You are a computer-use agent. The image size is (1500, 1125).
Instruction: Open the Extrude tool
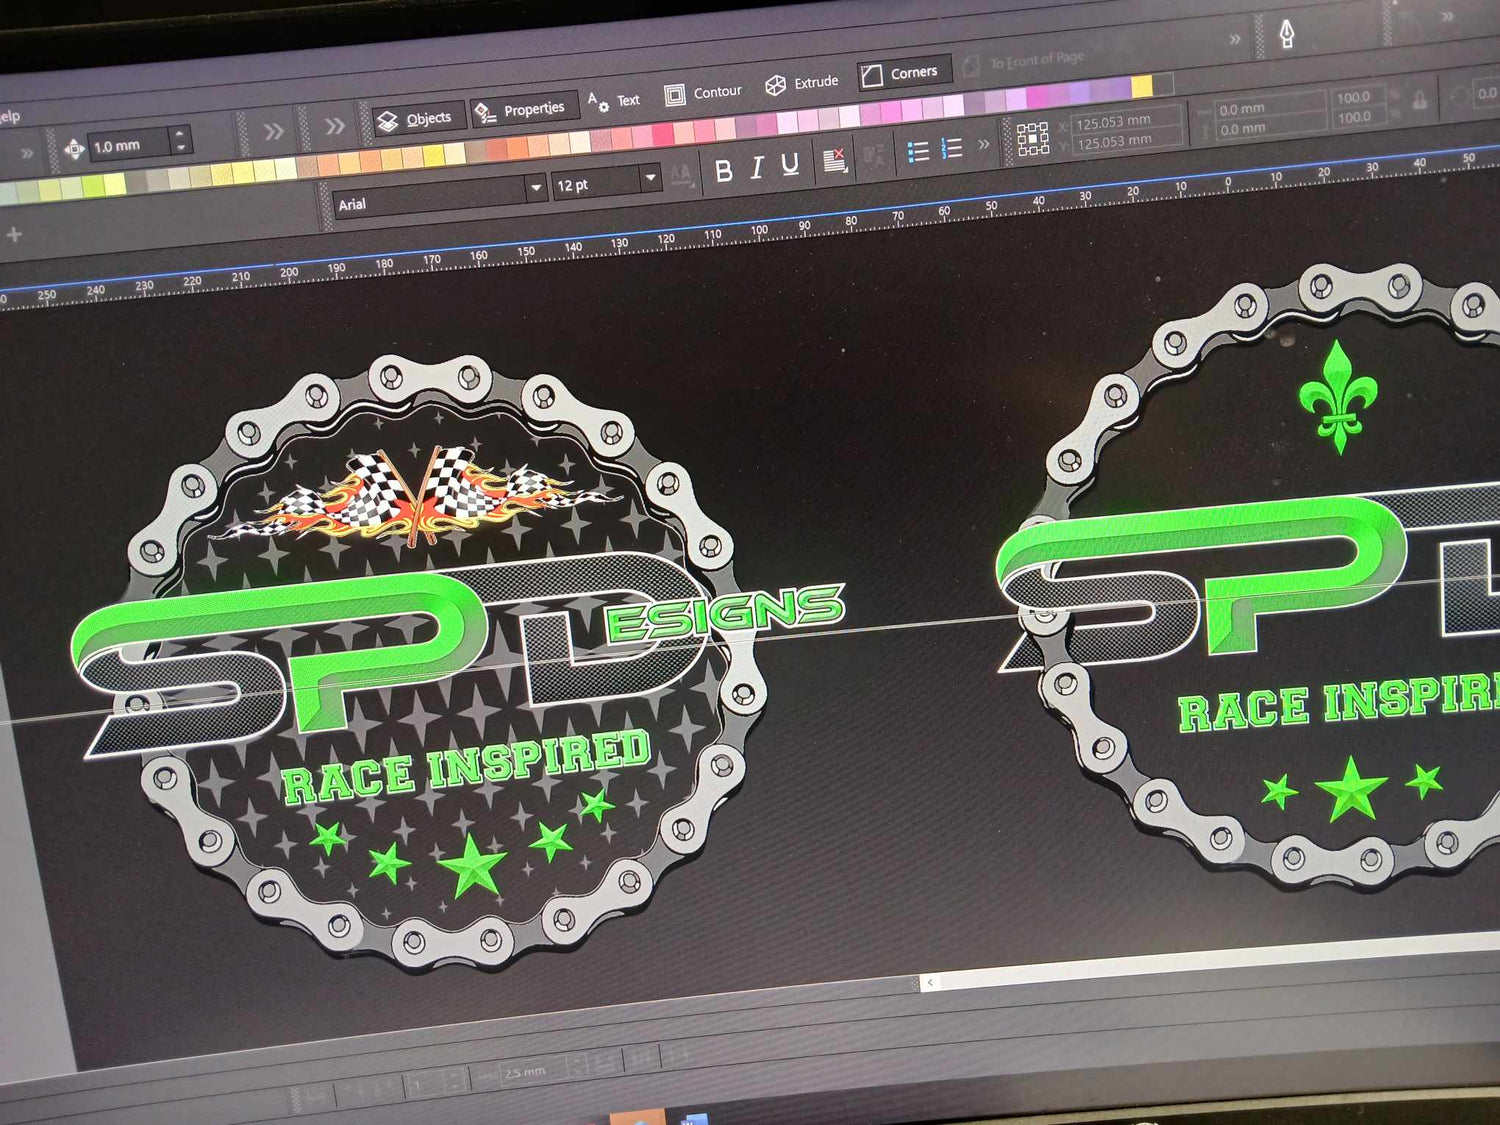(801, 84)
